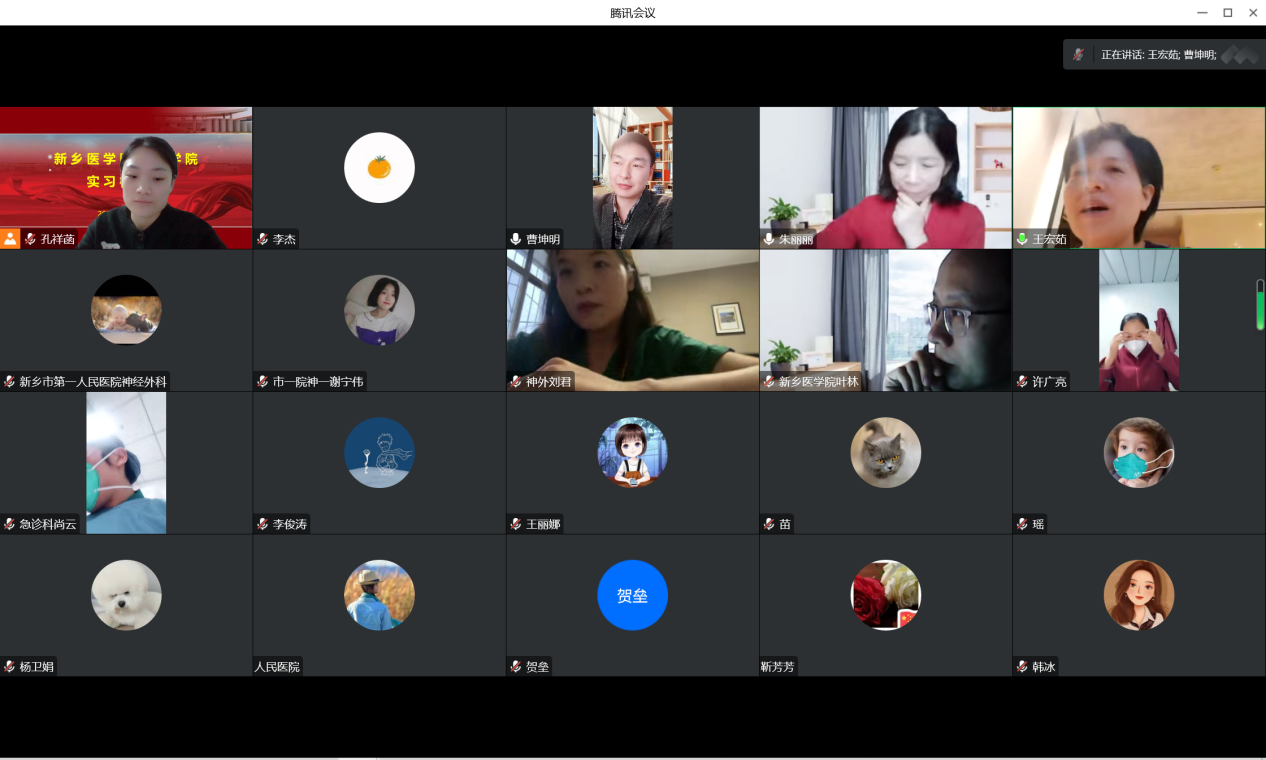This screenshot has height=760, width=1266.
Task: Click the 人民医院 participant name label
Action: 277,666
